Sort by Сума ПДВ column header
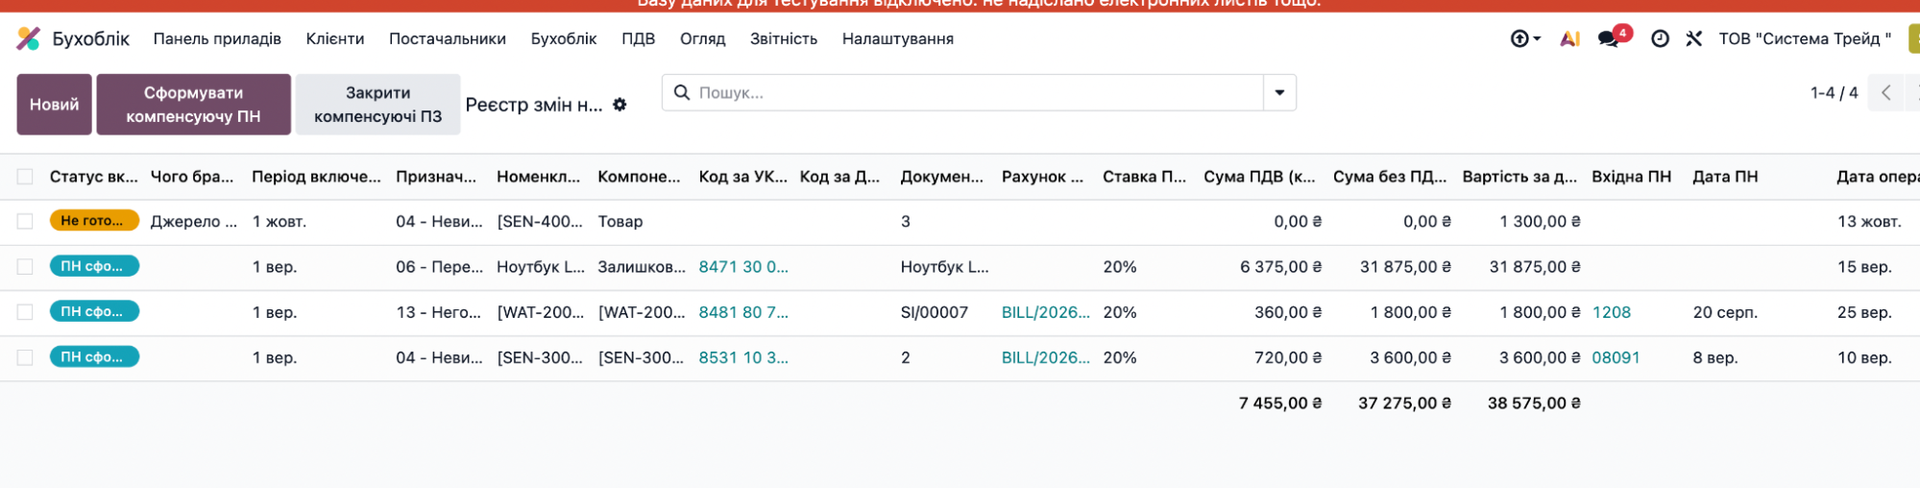The width and height of the screenshot is (1920, 488). click(x=1259, y=177)
